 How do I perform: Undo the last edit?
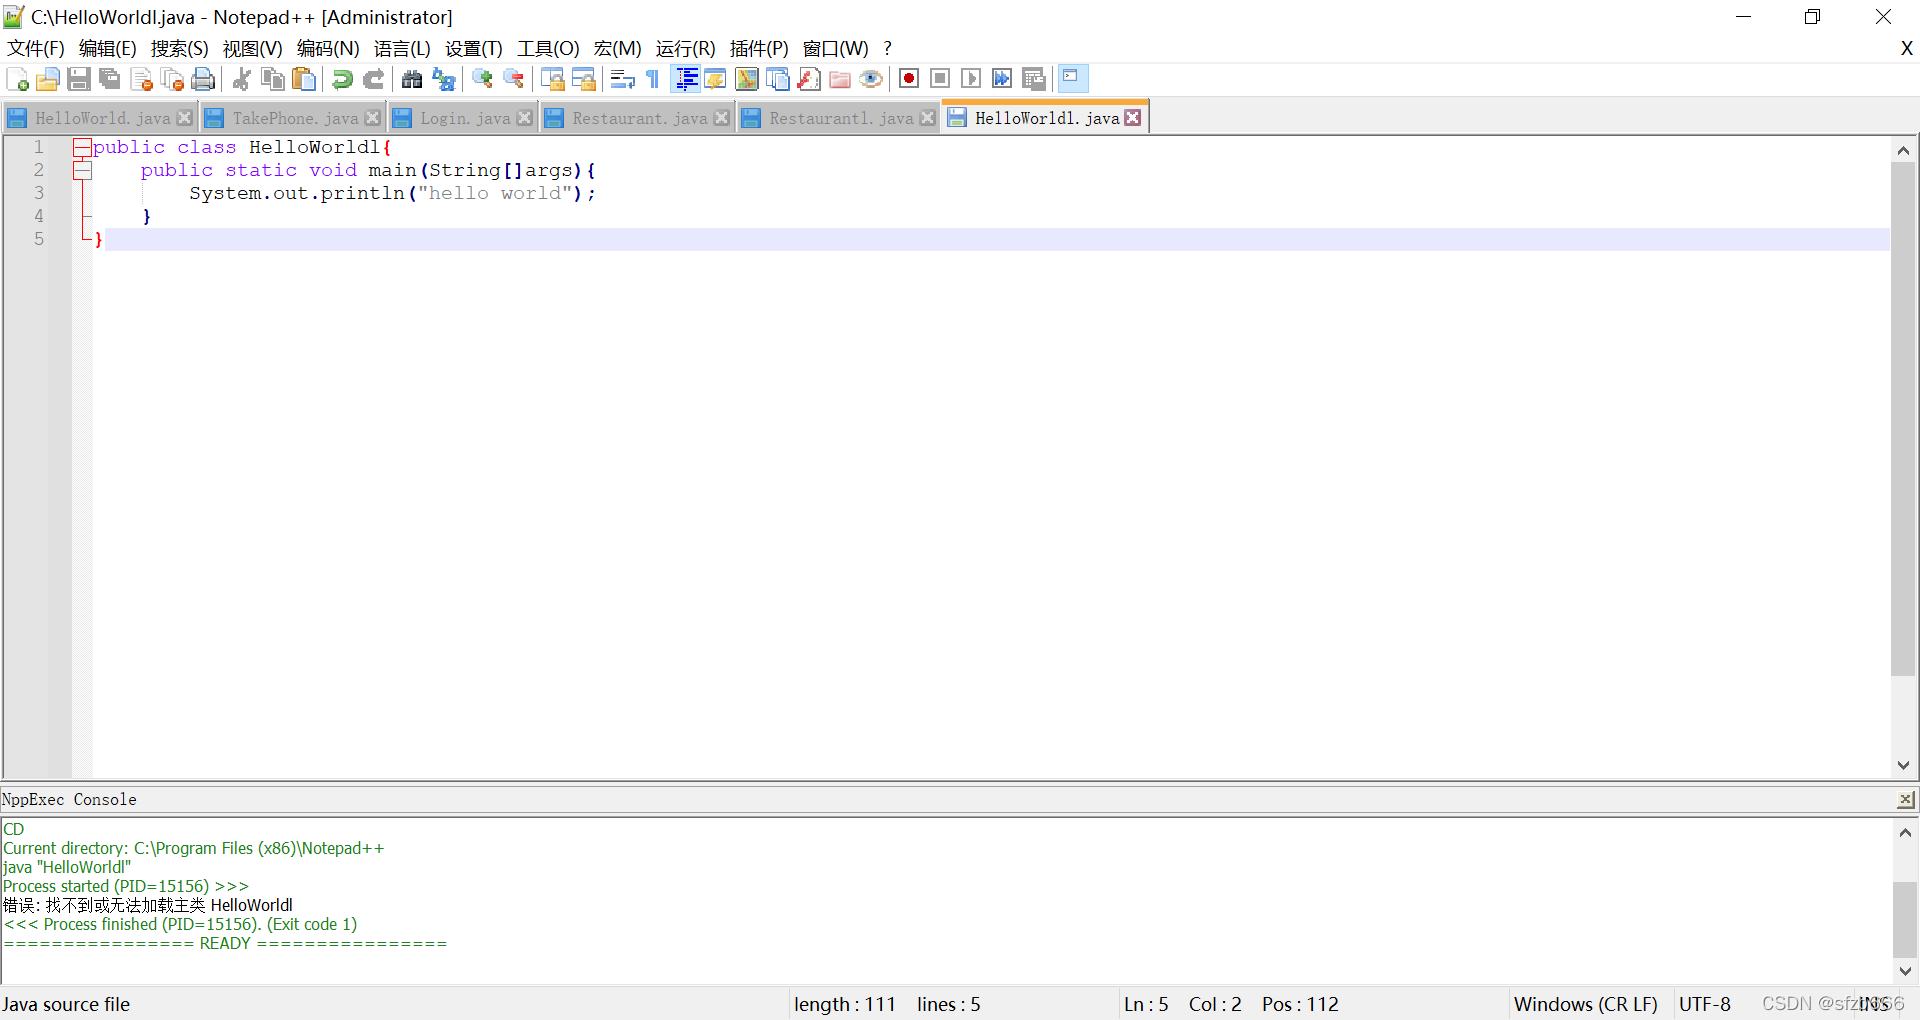click(342, 79)
